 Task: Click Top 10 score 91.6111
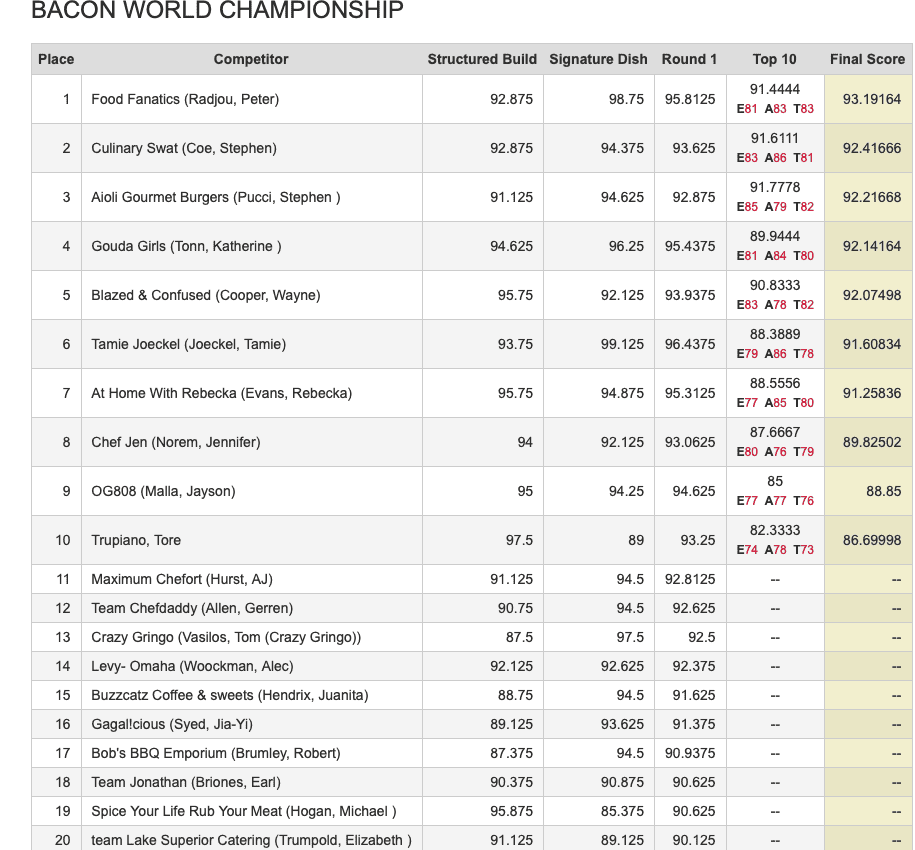pos(774,138)
